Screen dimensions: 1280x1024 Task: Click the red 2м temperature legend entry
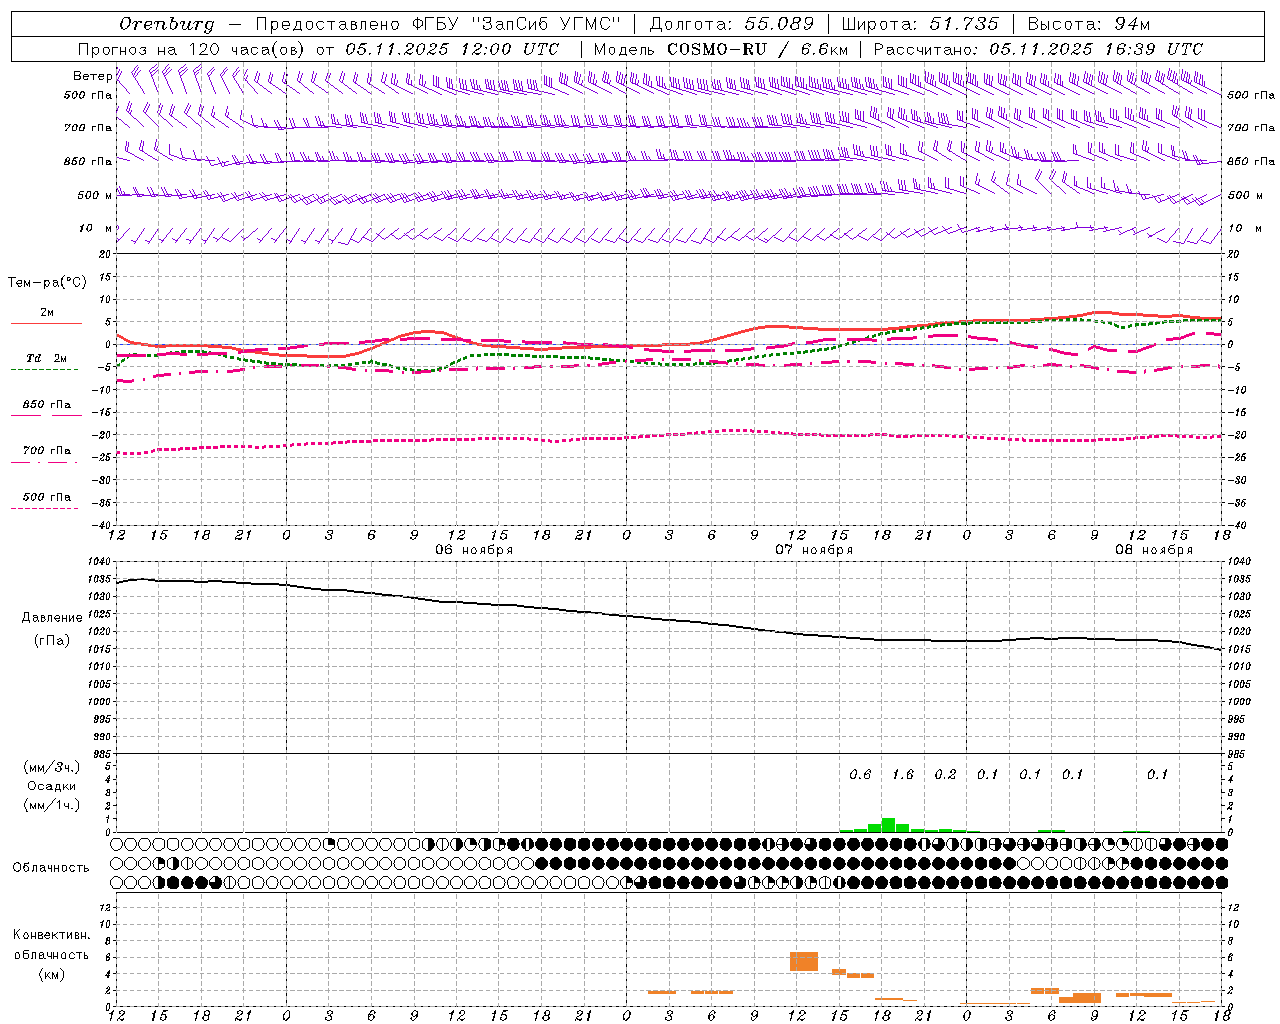[46, 315]
